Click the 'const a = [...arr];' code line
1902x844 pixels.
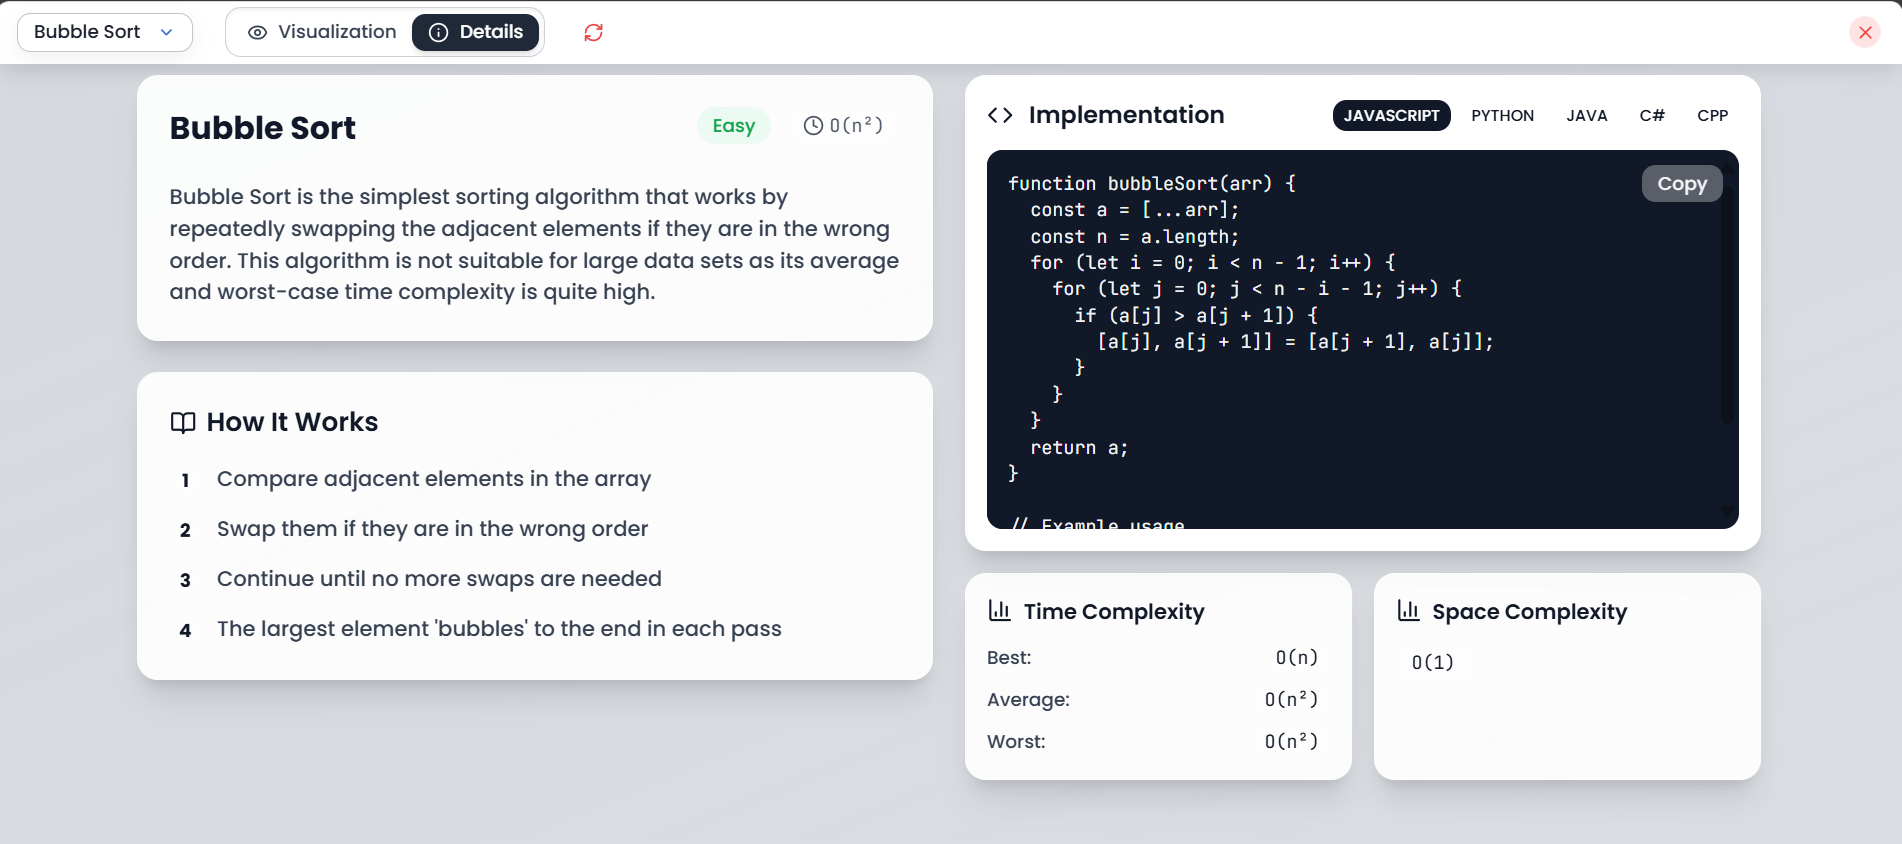coord(1135,210)
